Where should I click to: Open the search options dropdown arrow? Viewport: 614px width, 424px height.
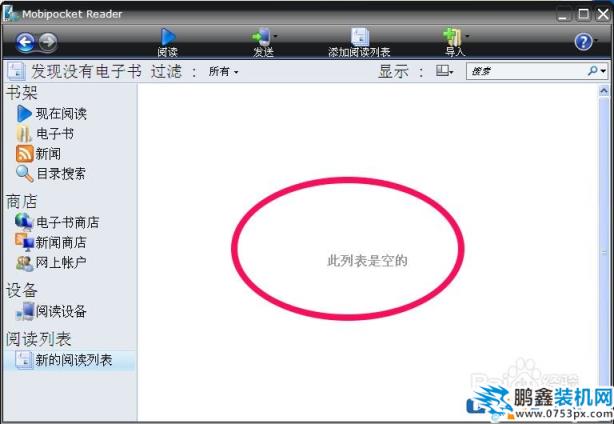[603, 72]
